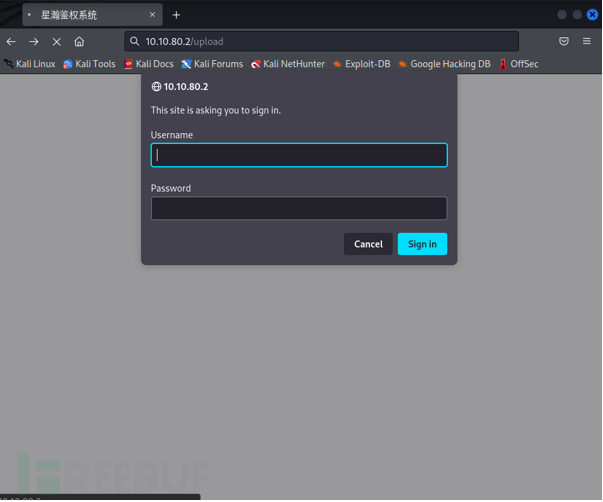Open the Firefox application menu
The width and height of the screenshot is (603, 502).
pos(586,41)
